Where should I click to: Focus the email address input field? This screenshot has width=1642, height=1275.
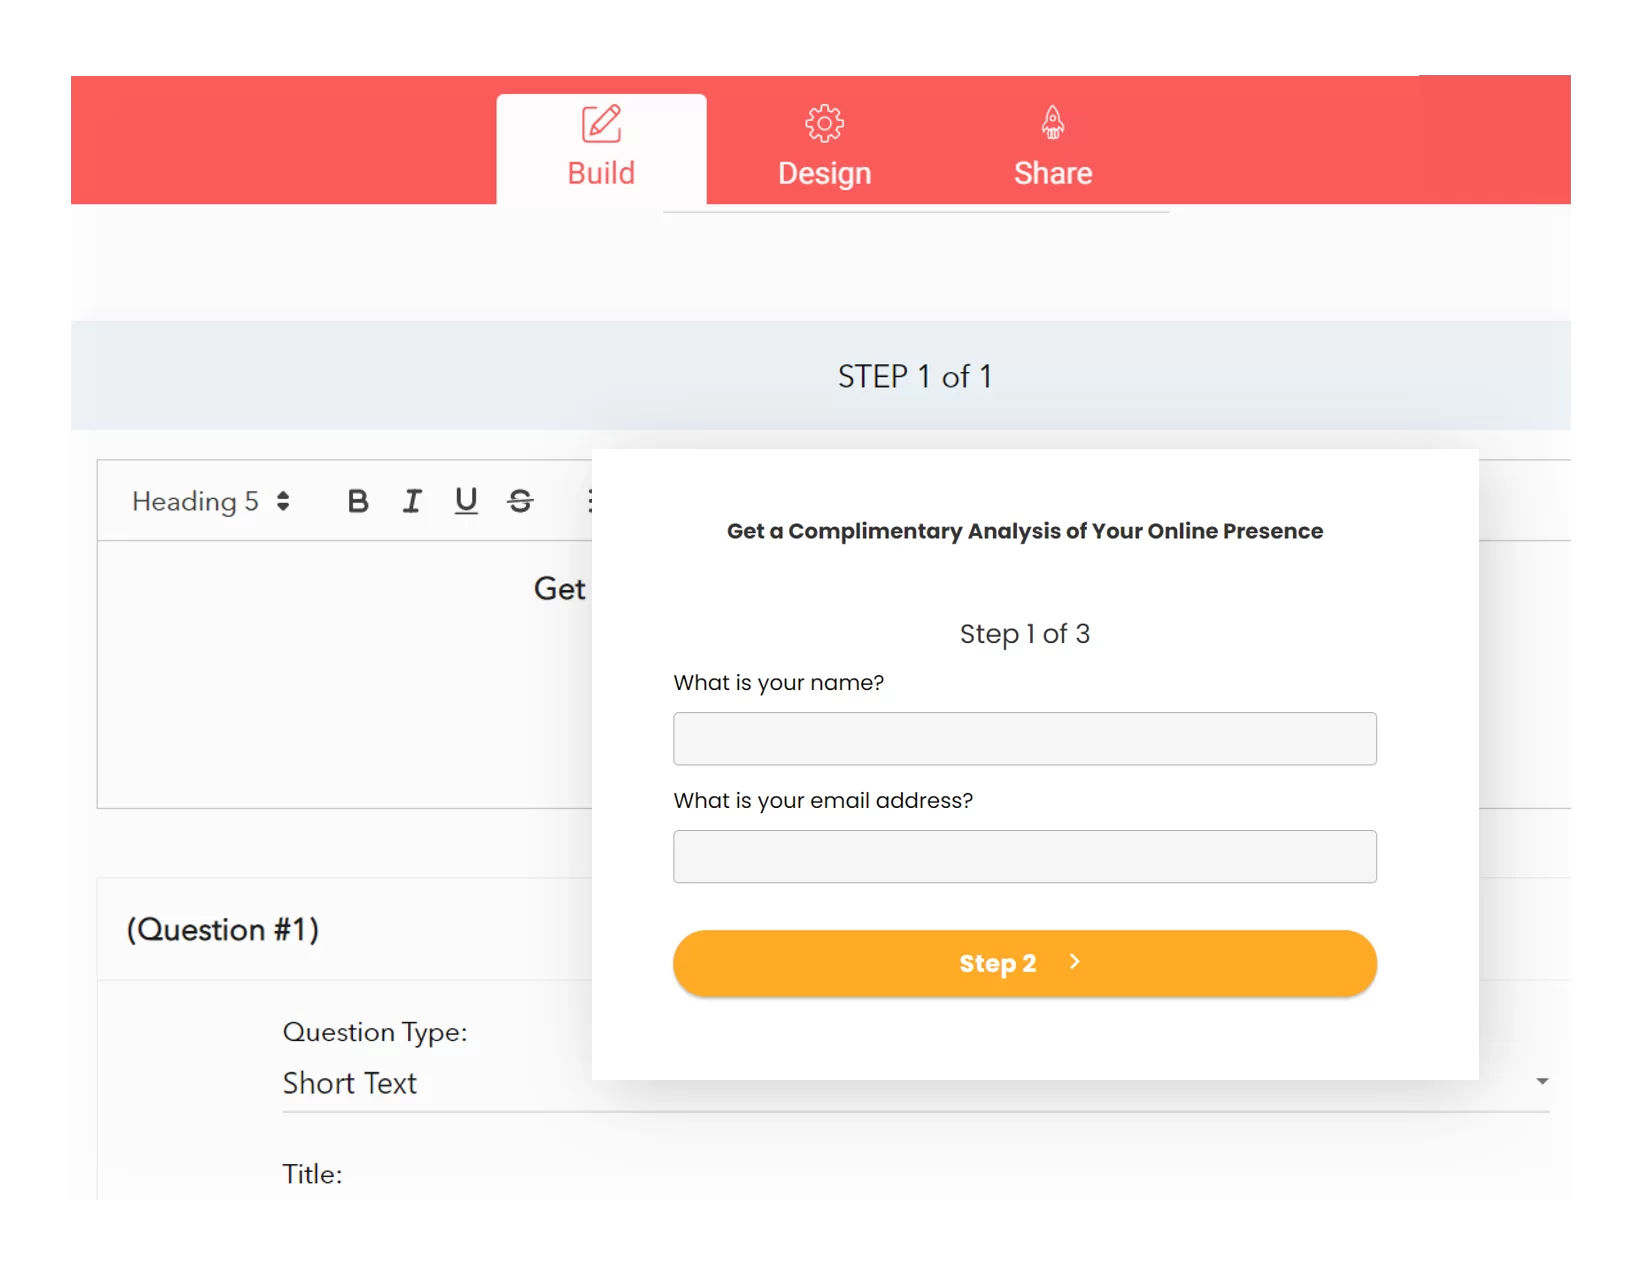coord(1024,857)
